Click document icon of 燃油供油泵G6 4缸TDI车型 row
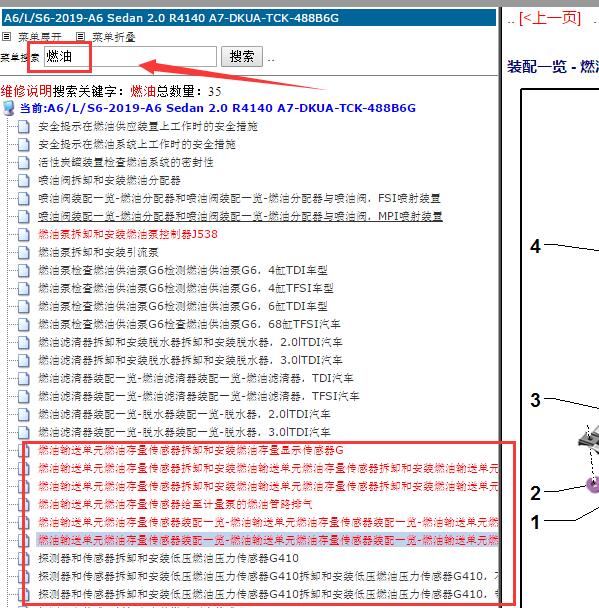 point(24,270)
